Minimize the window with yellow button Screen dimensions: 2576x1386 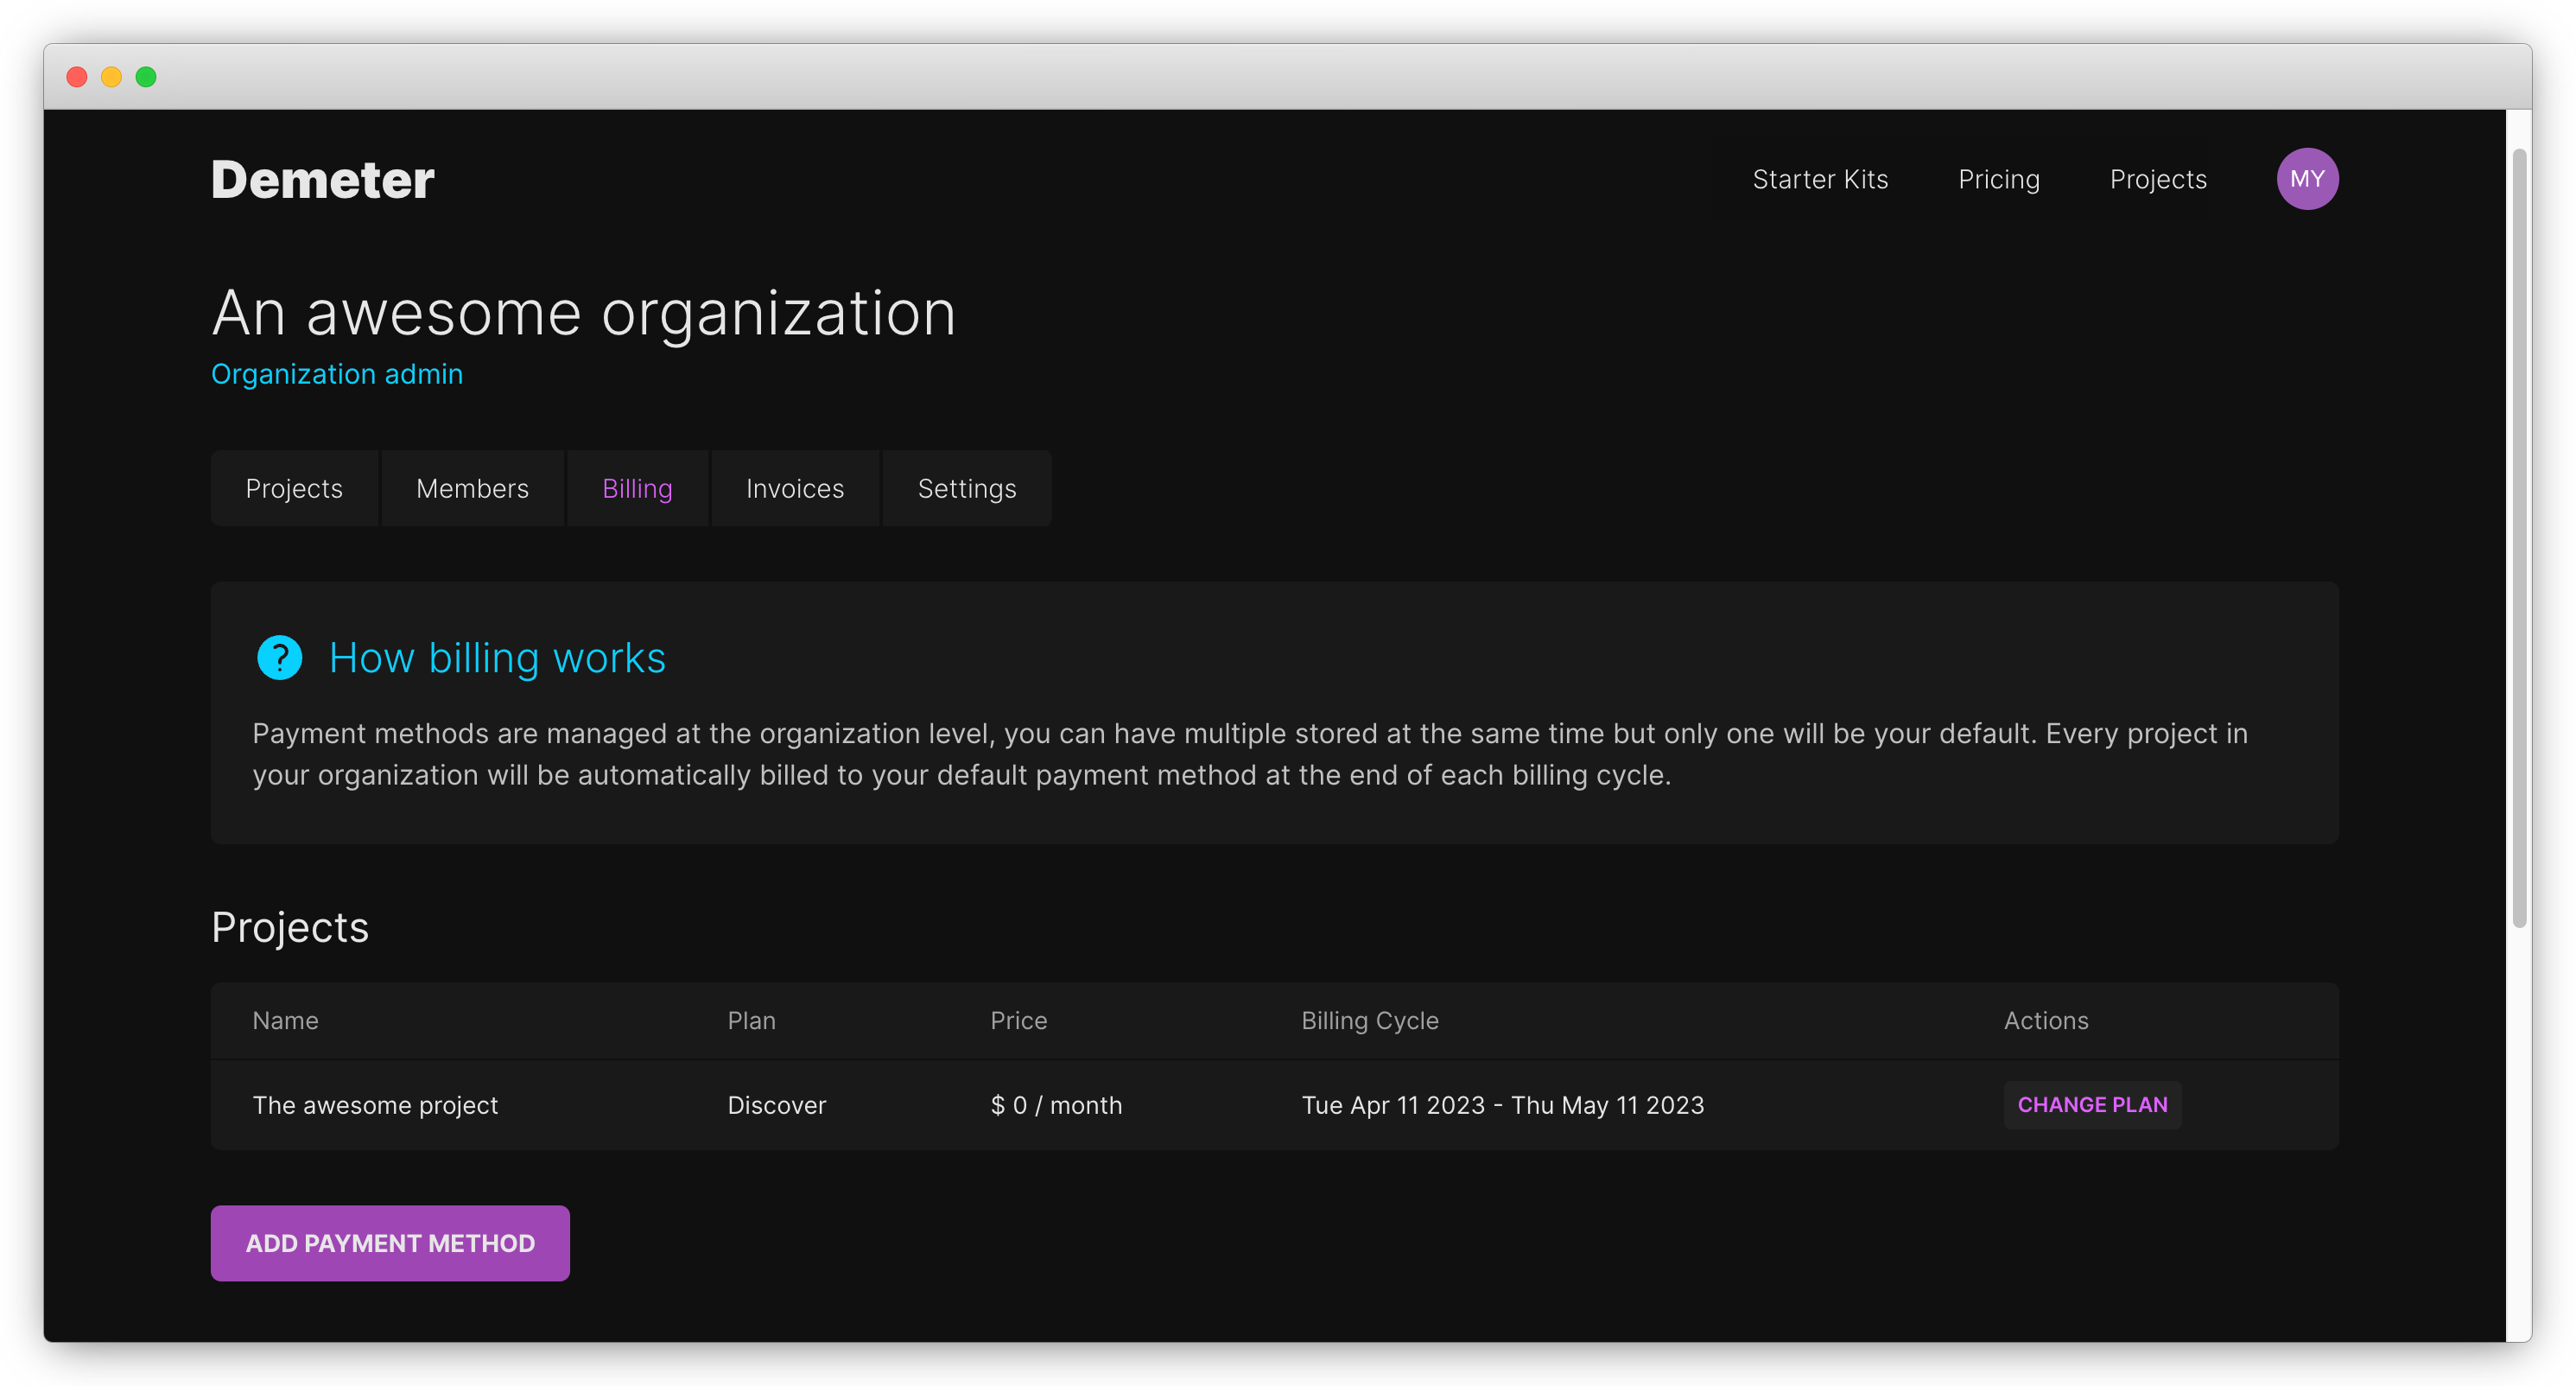pos(111,77)
